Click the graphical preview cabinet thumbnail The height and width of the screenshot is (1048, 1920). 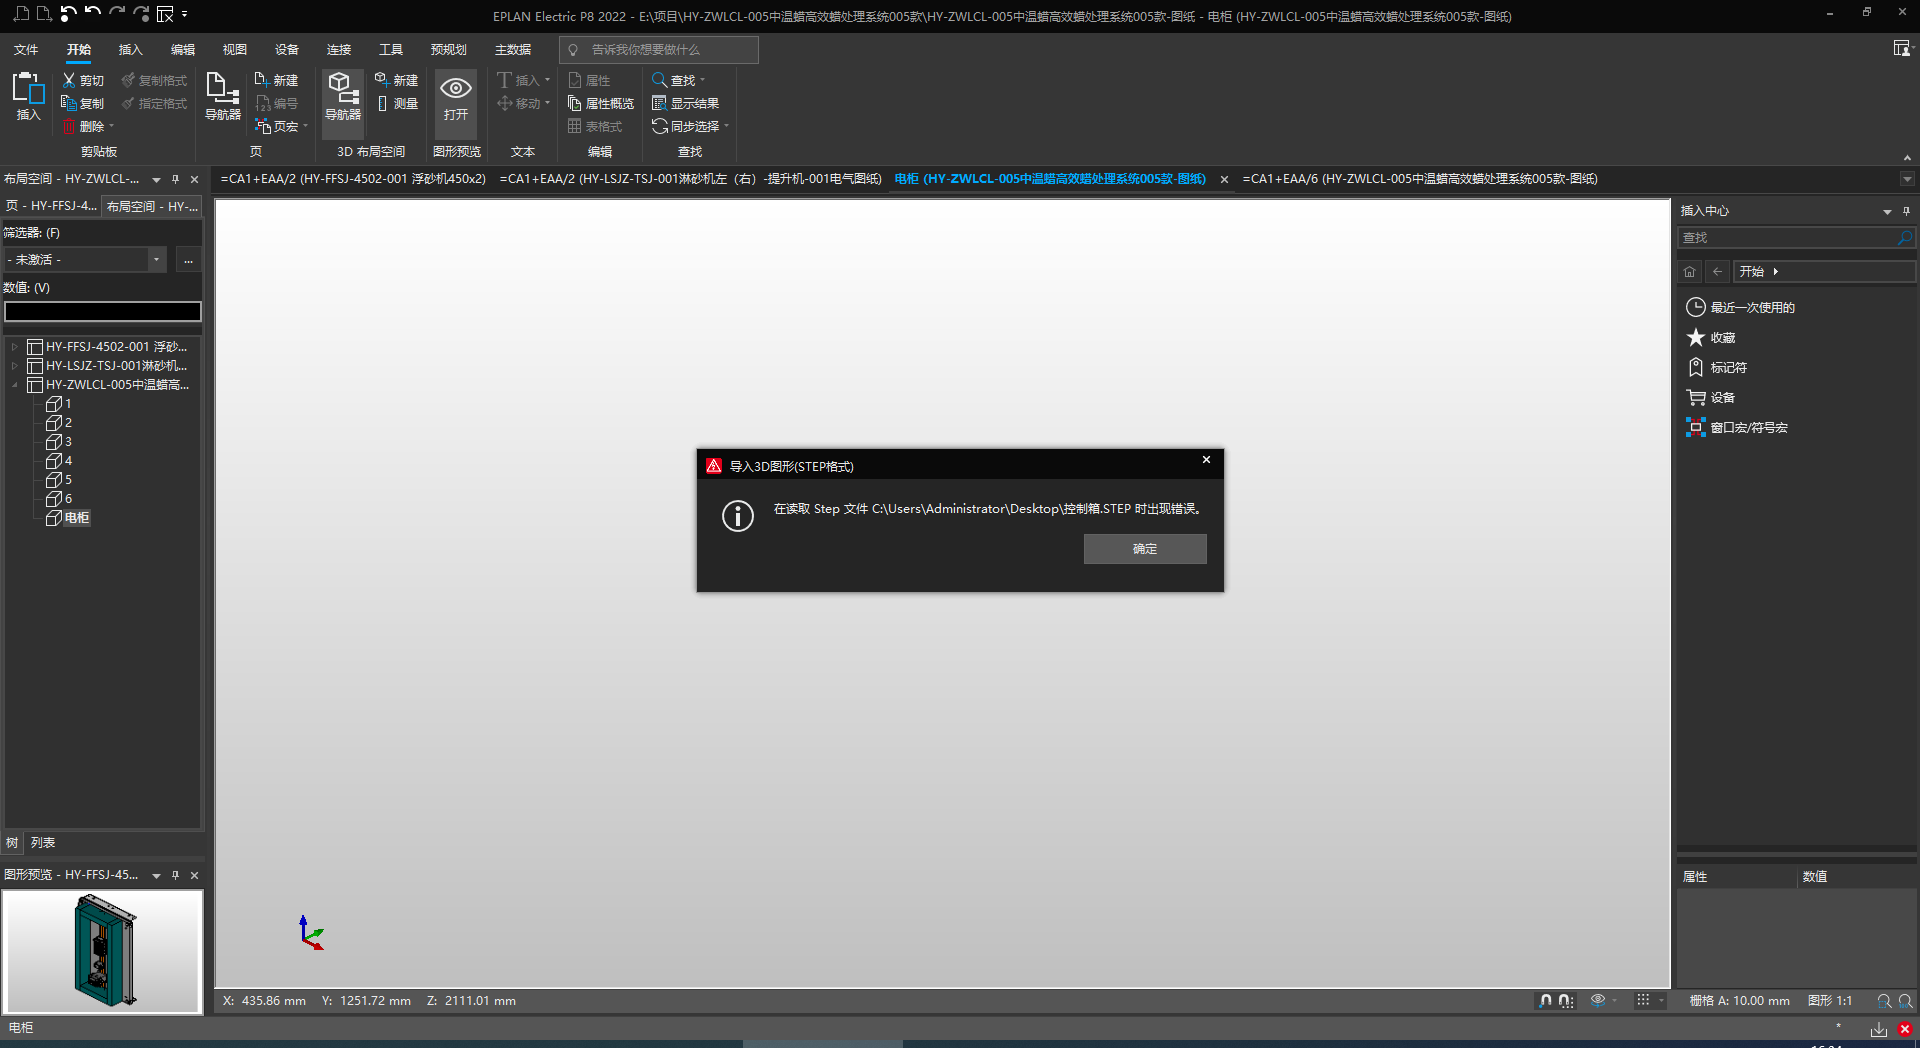pos(103,951)
